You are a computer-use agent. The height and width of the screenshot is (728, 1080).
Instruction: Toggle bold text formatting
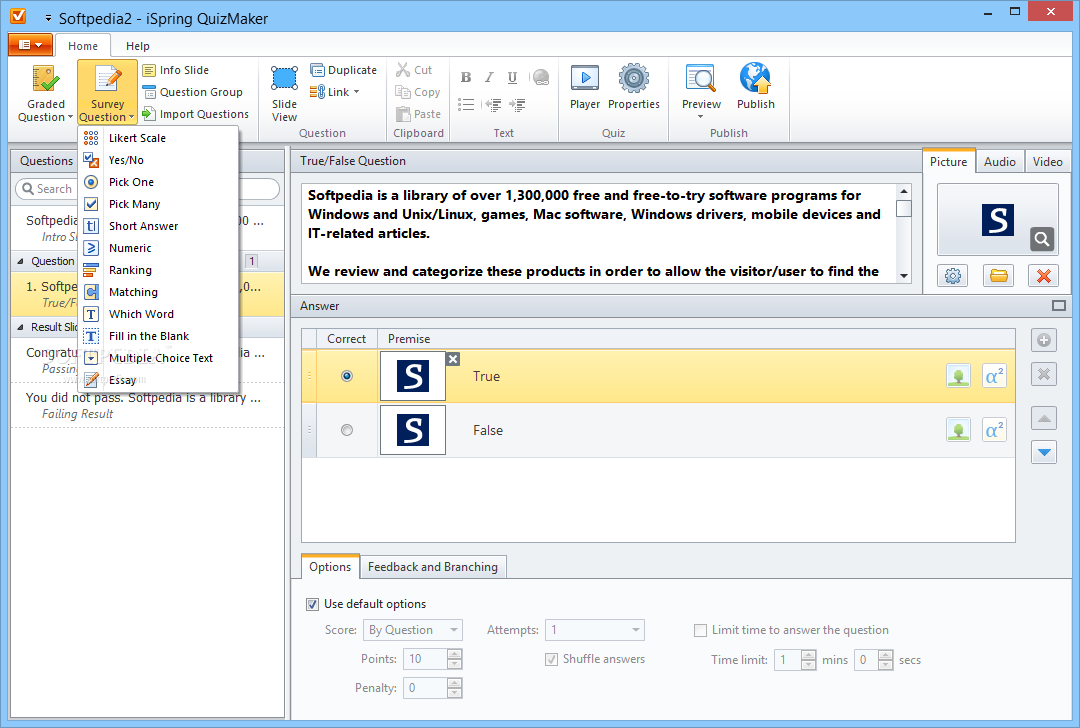point(466,77)
